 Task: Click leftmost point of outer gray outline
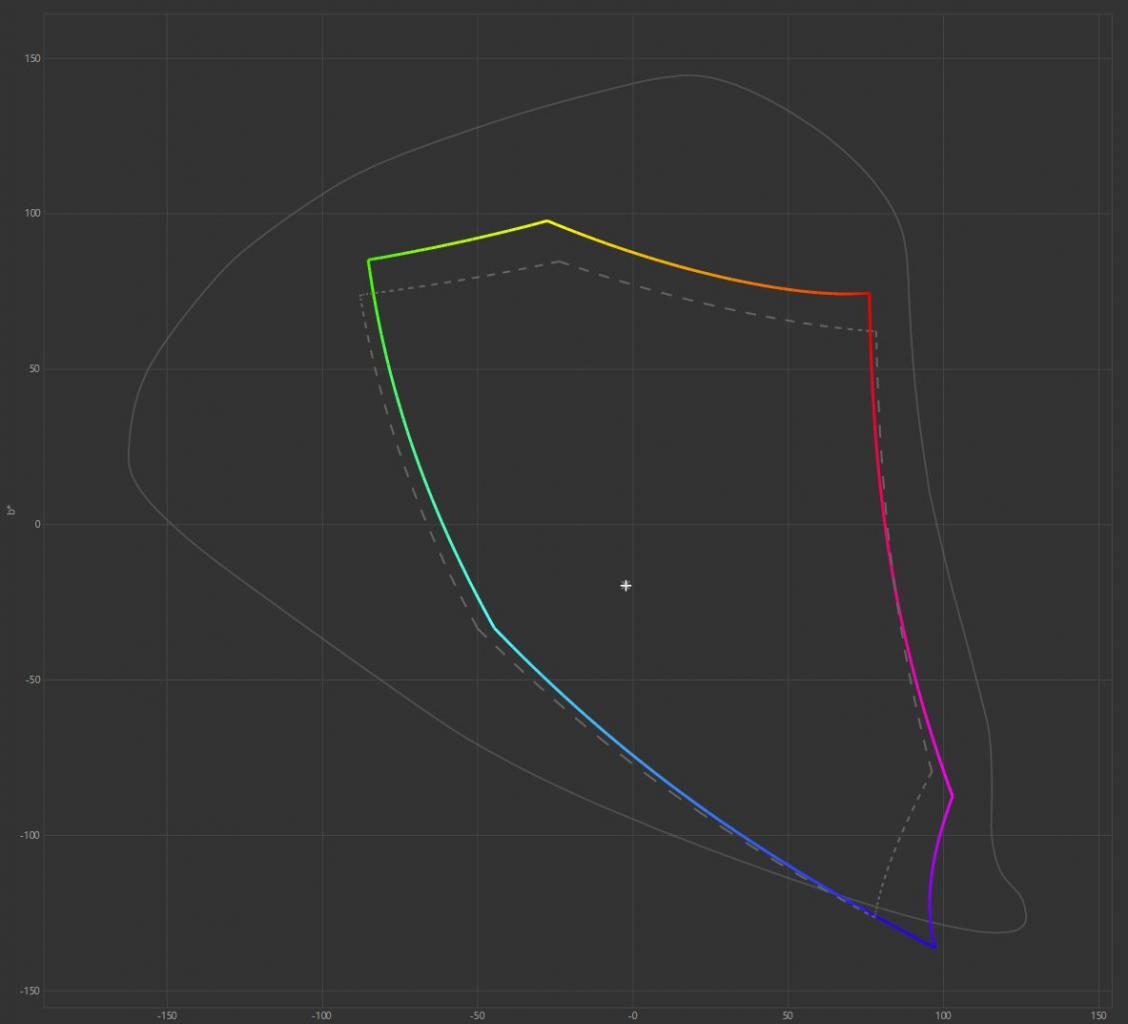tap(129, 460)
